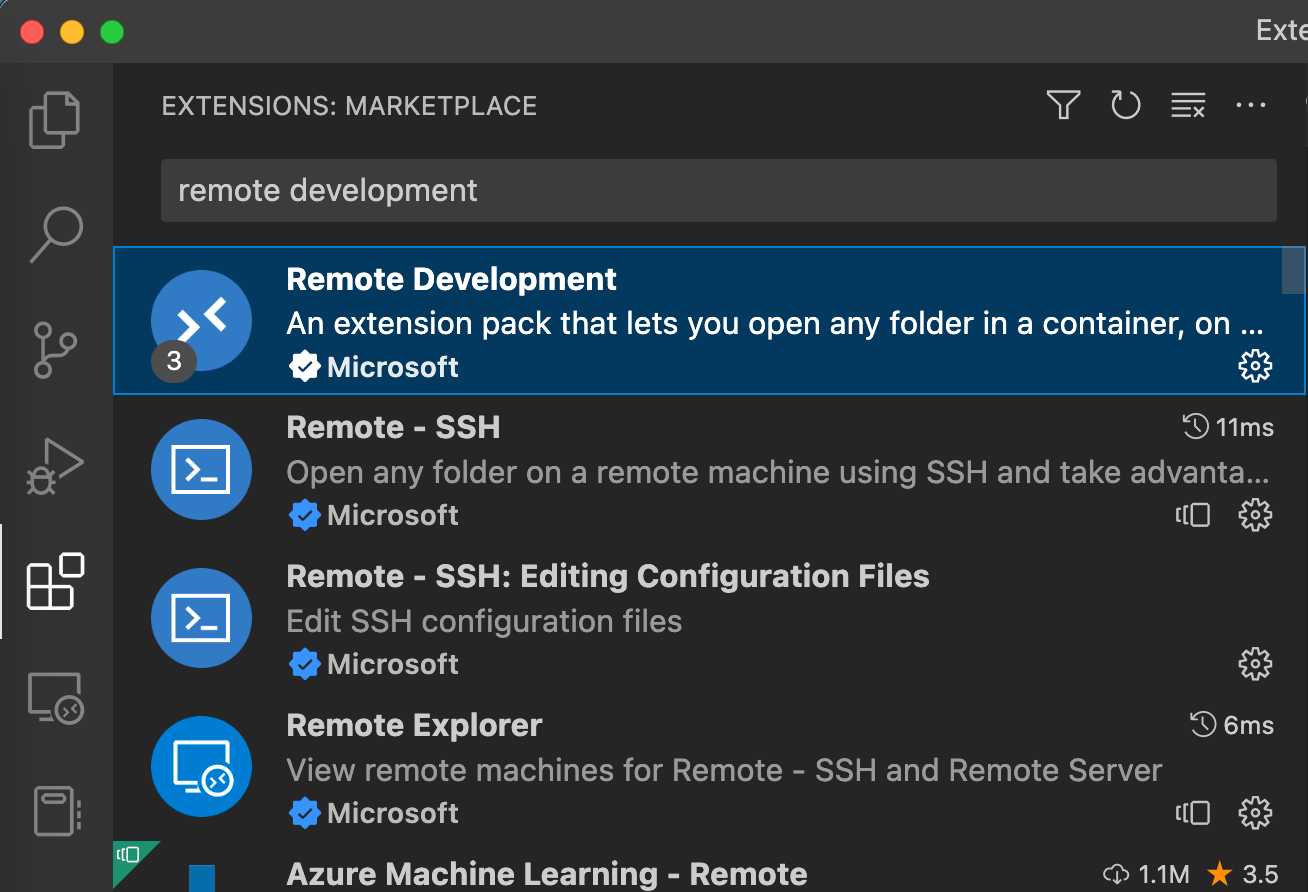Open the notebook icon in activity bar
Screen dimensions: 1308x892
pos(56,811)
